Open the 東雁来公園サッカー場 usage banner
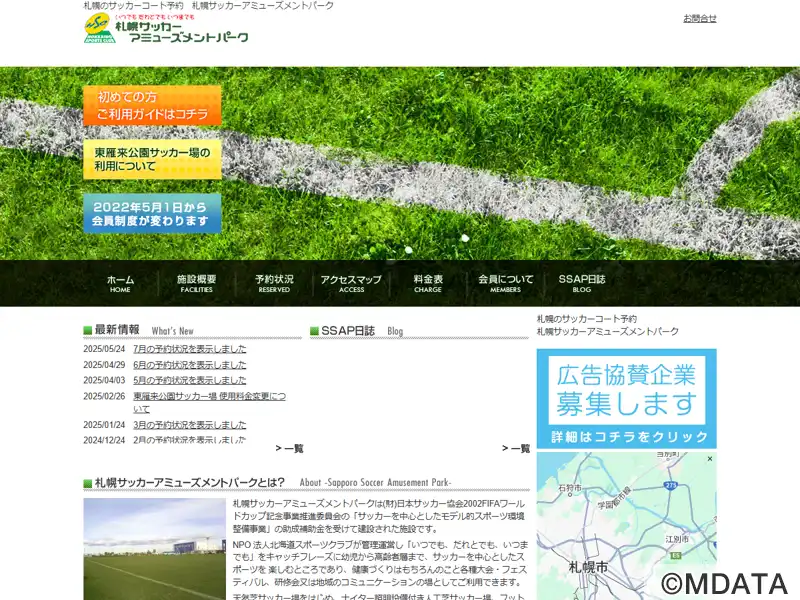Image resolution: width=800 pixels, height=600 pixels. 152,159
